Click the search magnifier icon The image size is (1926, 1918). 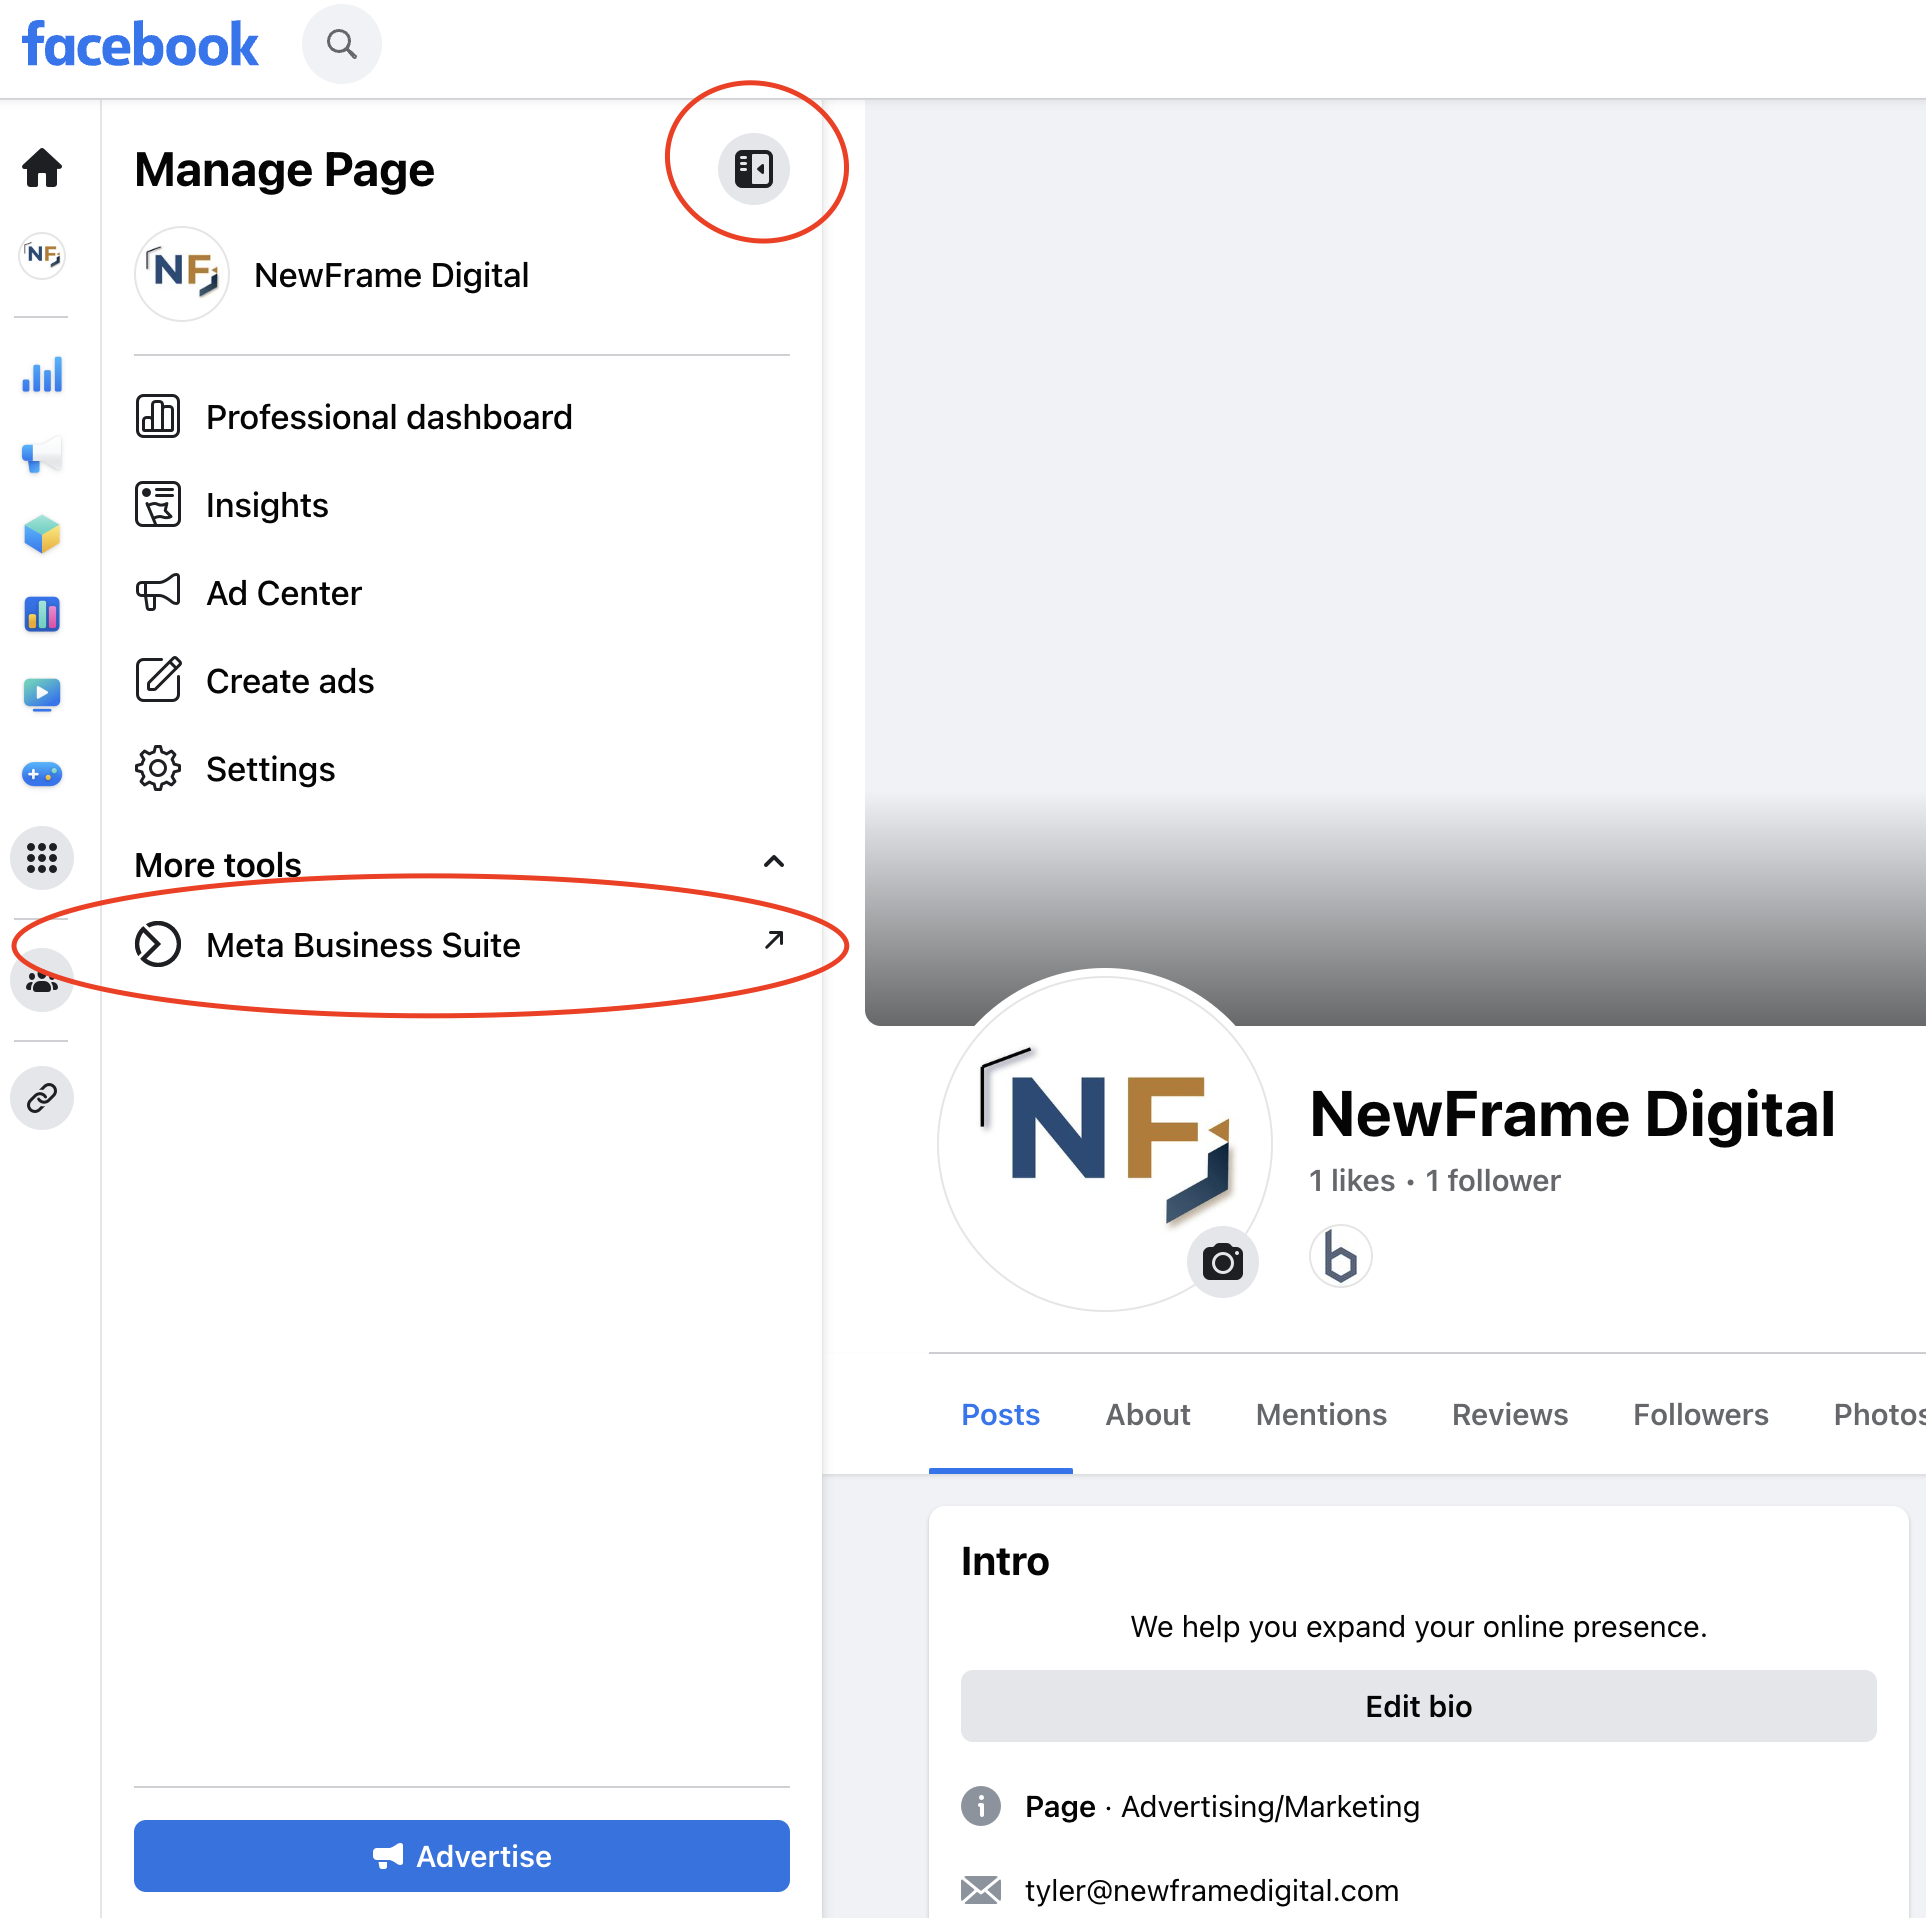(342, 44)
